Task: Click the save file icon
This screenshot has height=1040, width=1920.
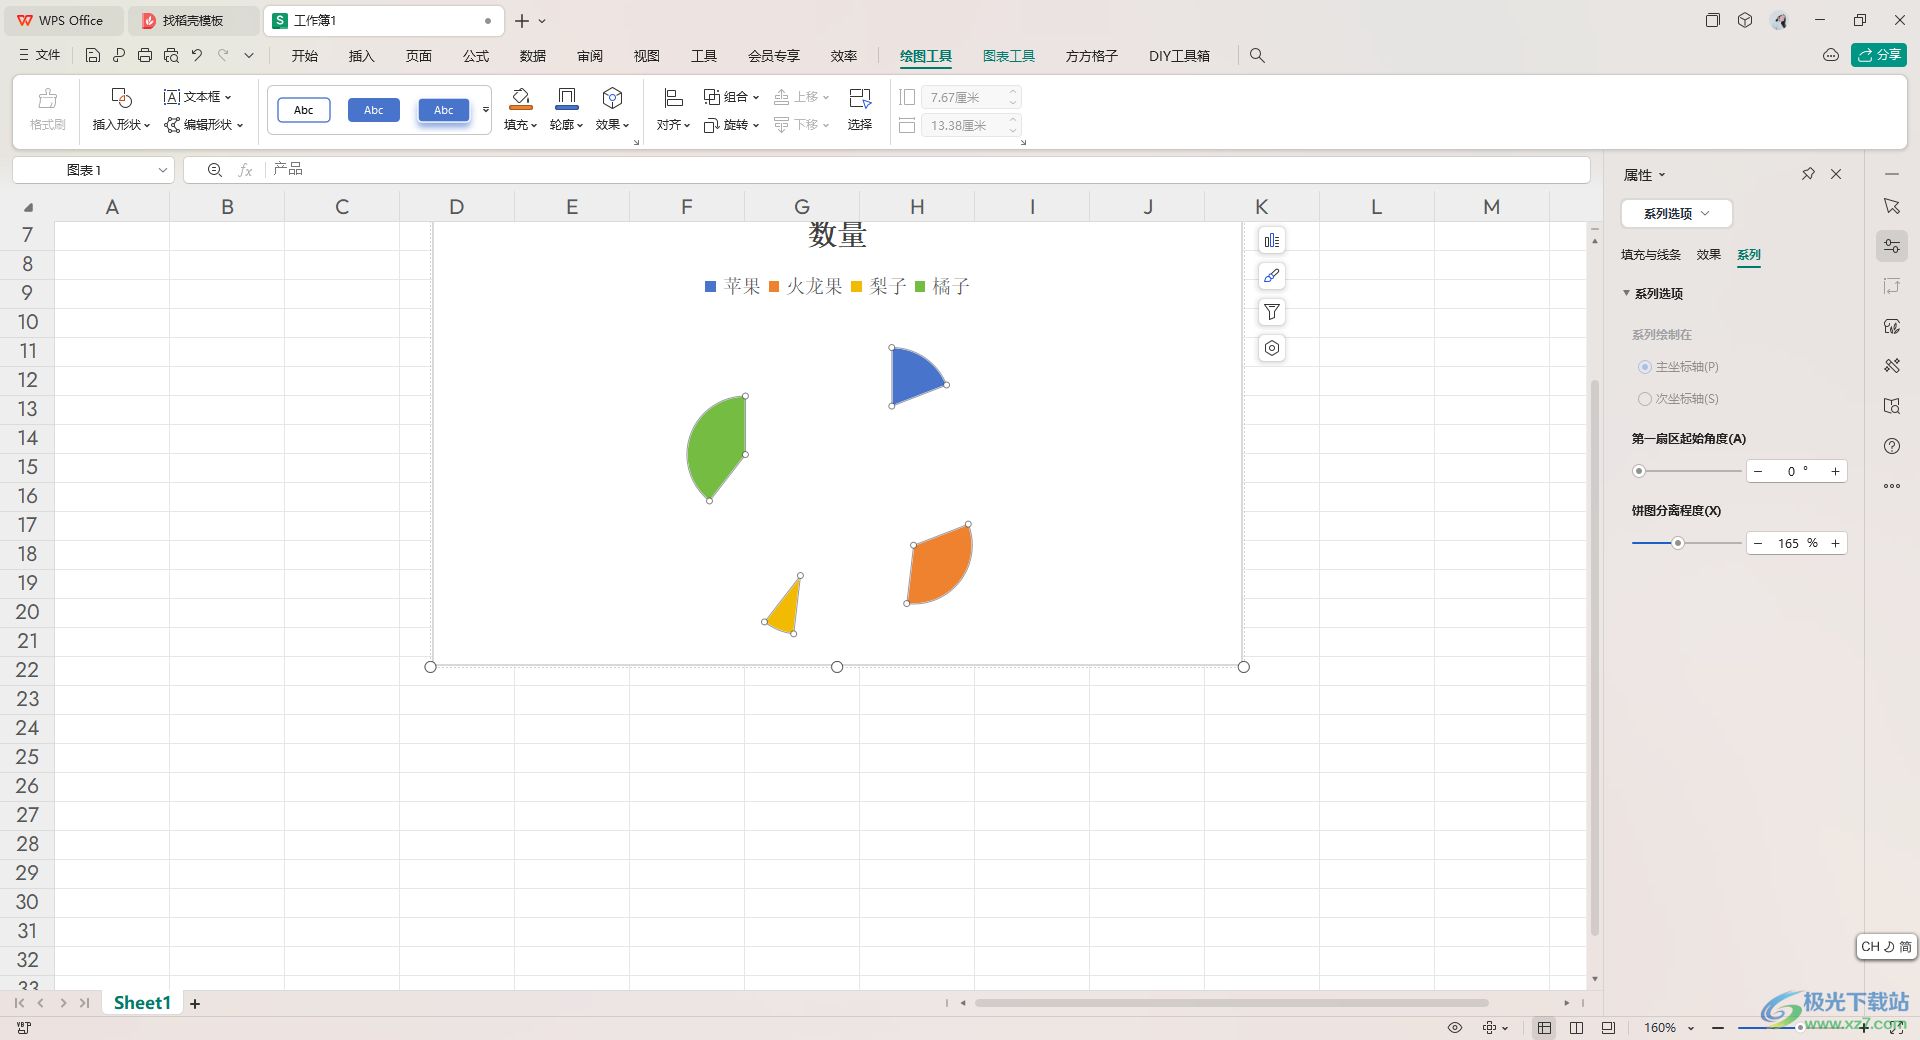Action: point(92,56)
